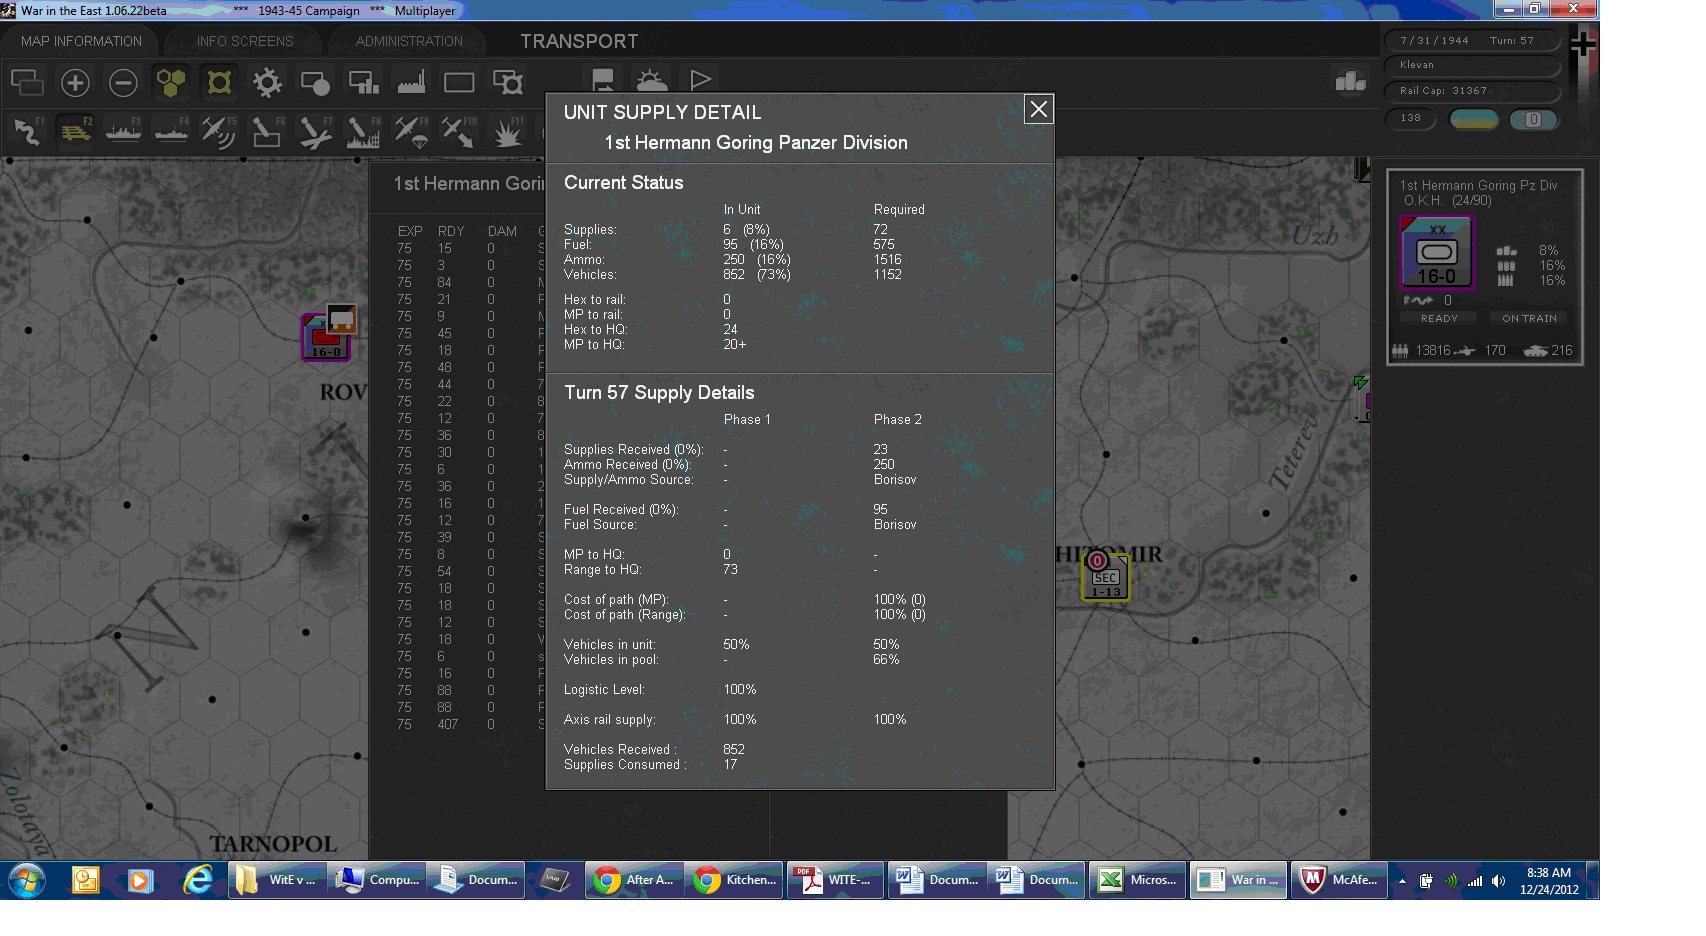Open the 'WitE v...' folder taskbar item
Viewport: 1706px width, 936px height.
pyautogui.click(x=276, y=880)
